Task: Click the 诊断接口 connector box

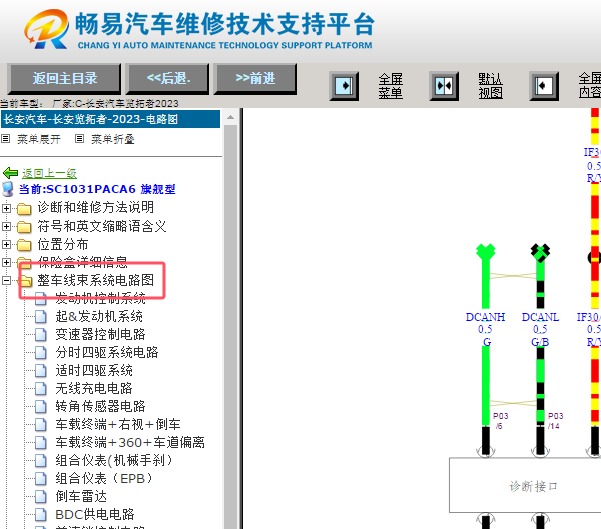Action: click(x=525, y=485)
